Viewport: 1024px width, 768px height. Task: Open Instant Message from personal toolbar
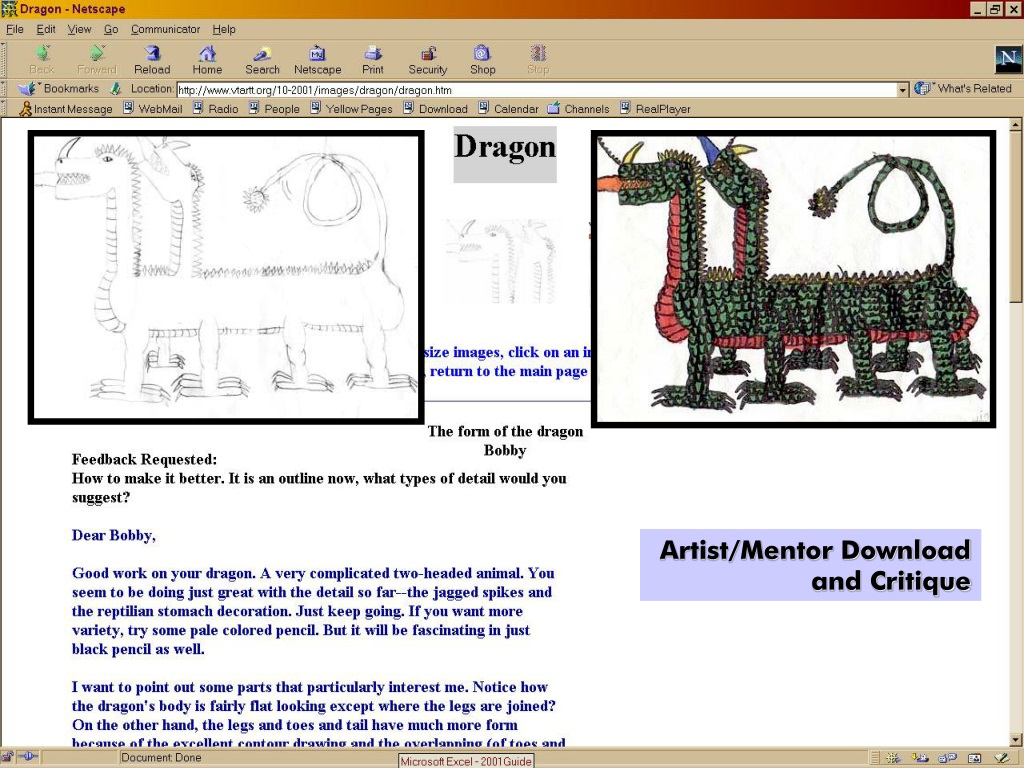pyautogui.click(x=66, y=108)
